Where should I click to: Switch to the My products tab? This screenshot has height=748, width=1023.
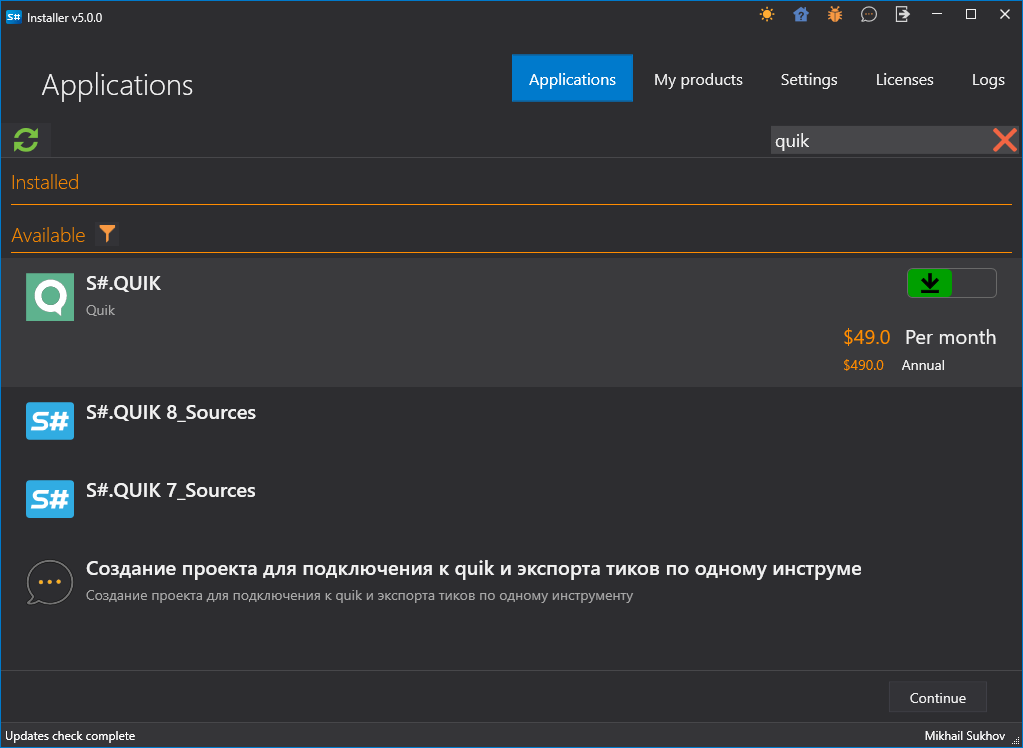click(x=698, y=80)
